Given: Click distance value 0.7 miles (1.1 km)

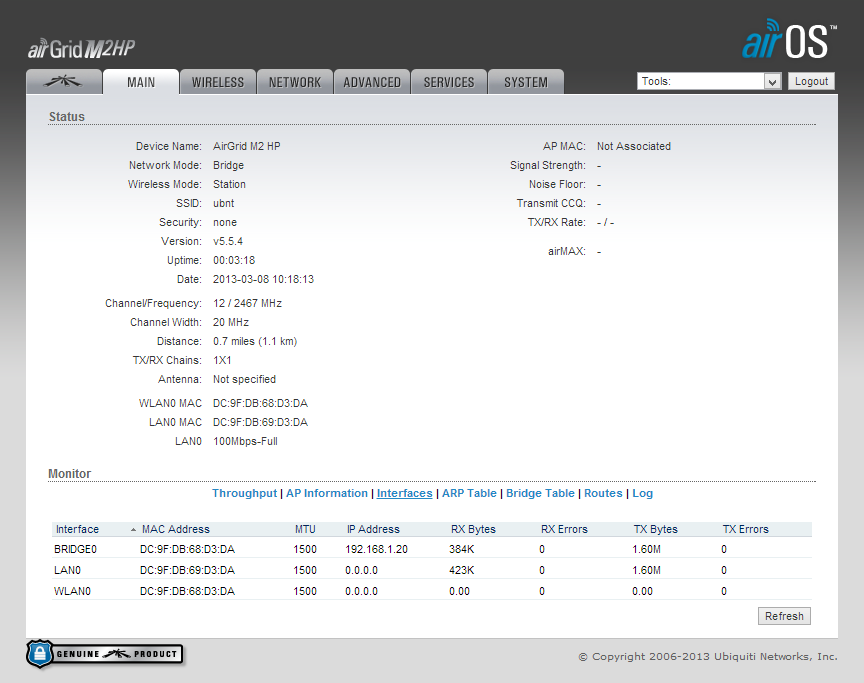Looking at the screenshot, I should pos(255,341).
